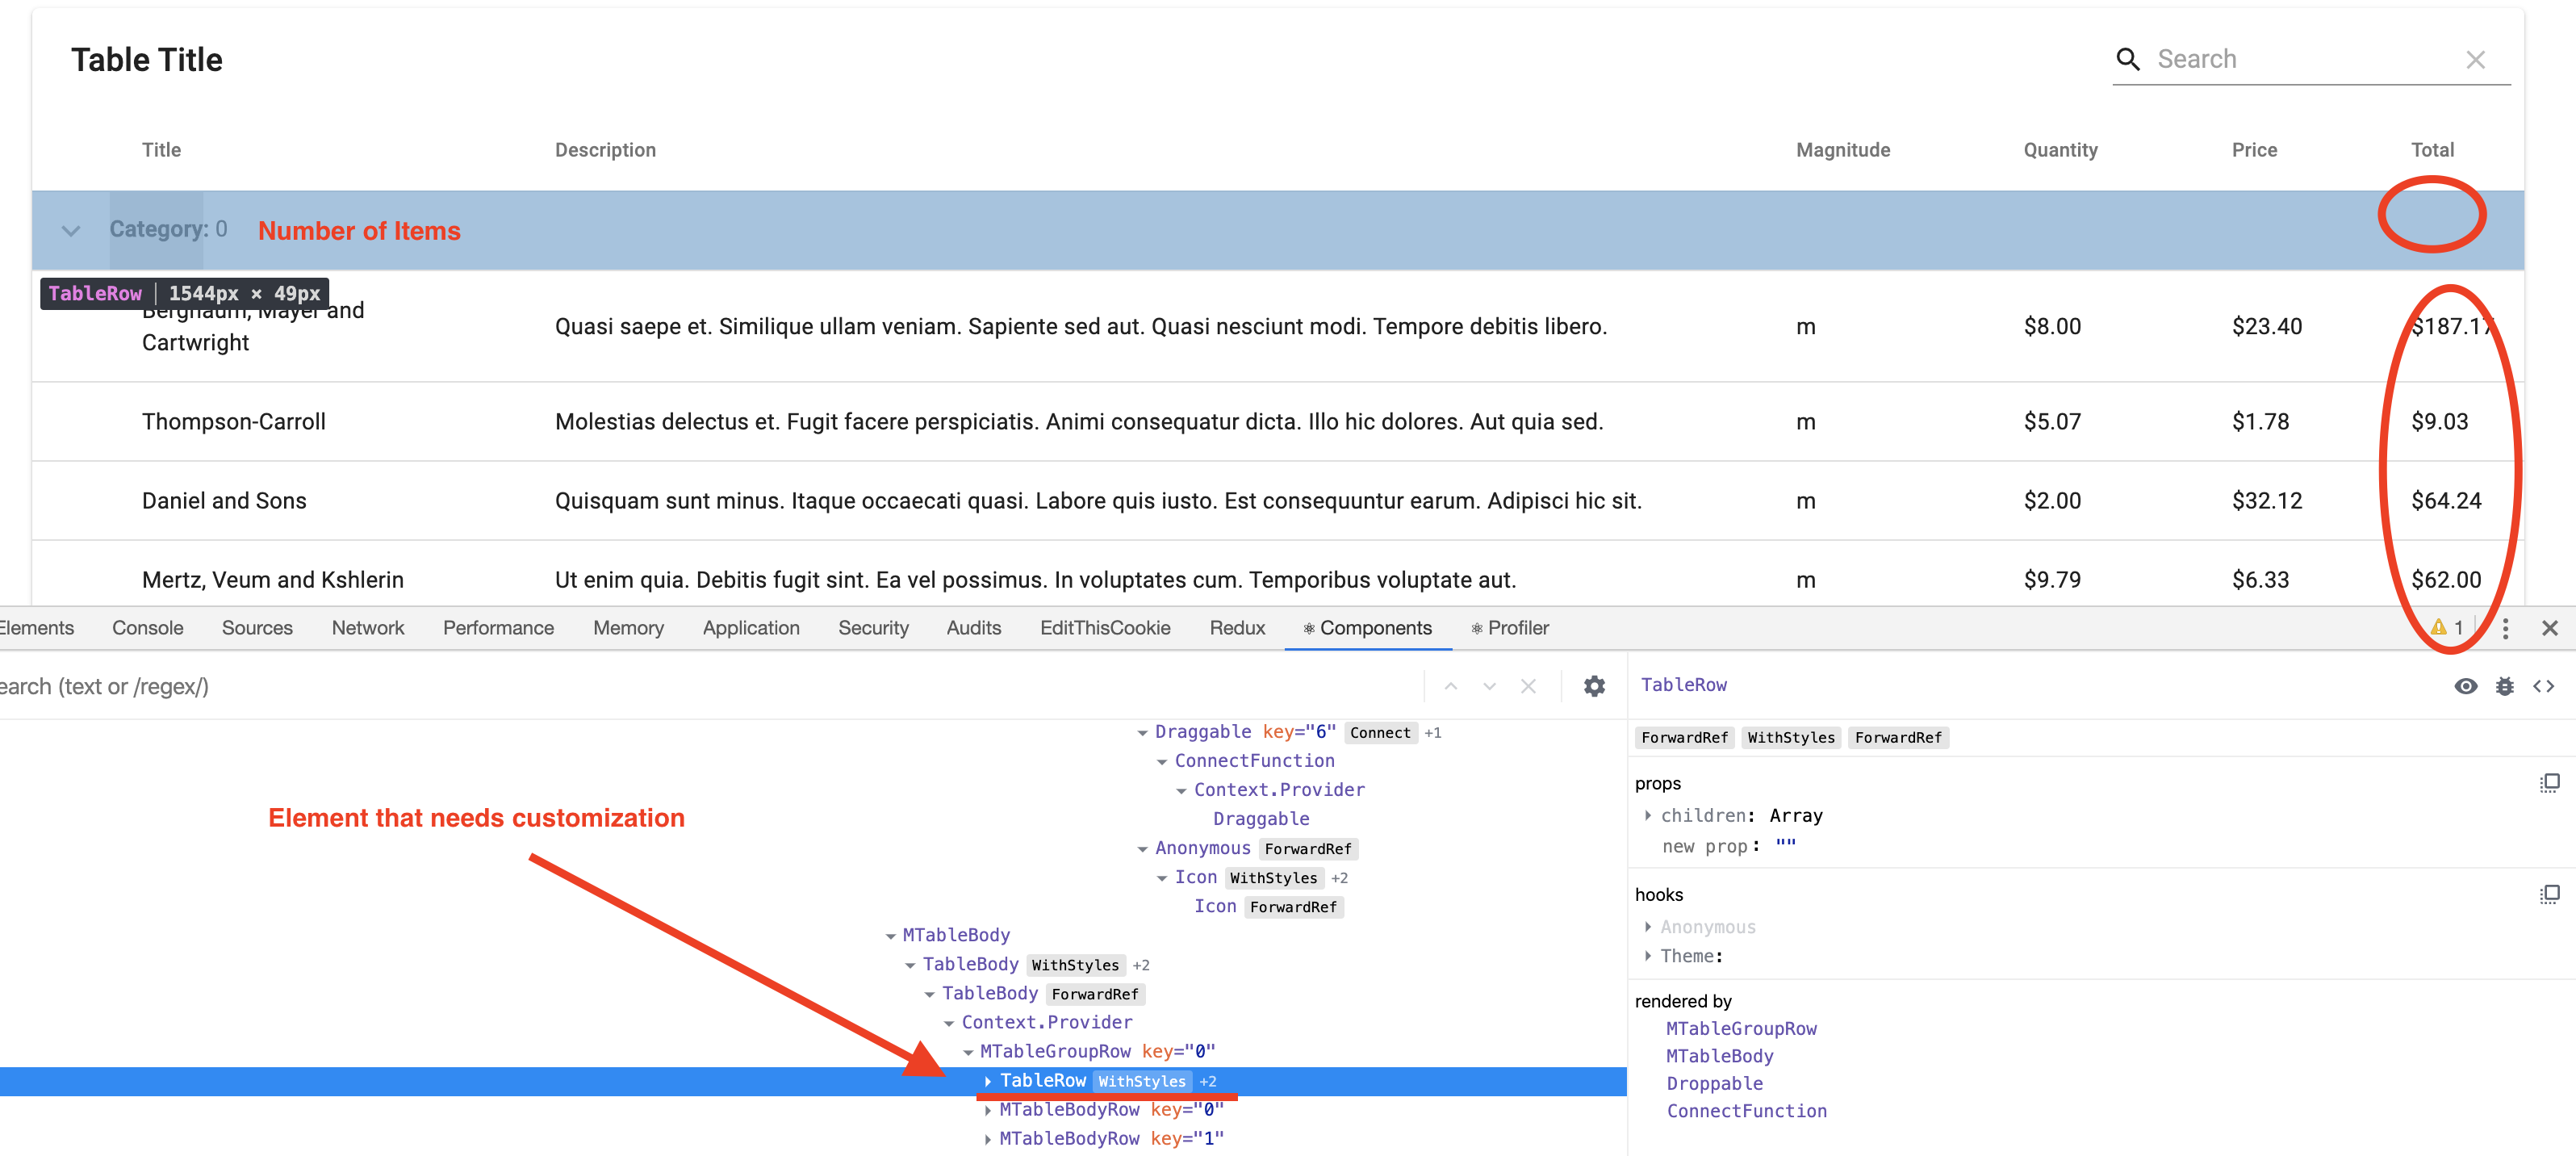2576x1156 pixels.
Task: Open the DevTools three-dot menu
Action: point(2507,628)
